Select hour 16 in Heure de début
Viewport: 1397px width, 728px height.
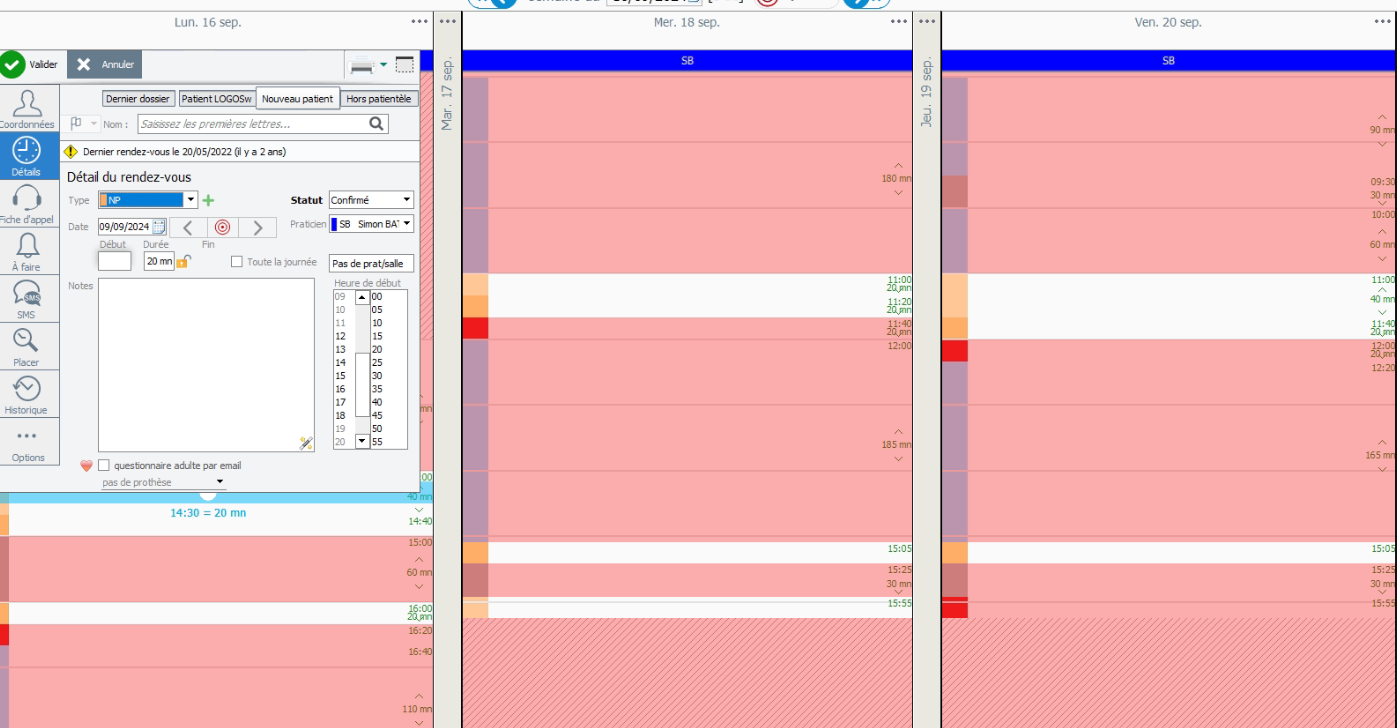pyautogui.click(x=340, y=389)
